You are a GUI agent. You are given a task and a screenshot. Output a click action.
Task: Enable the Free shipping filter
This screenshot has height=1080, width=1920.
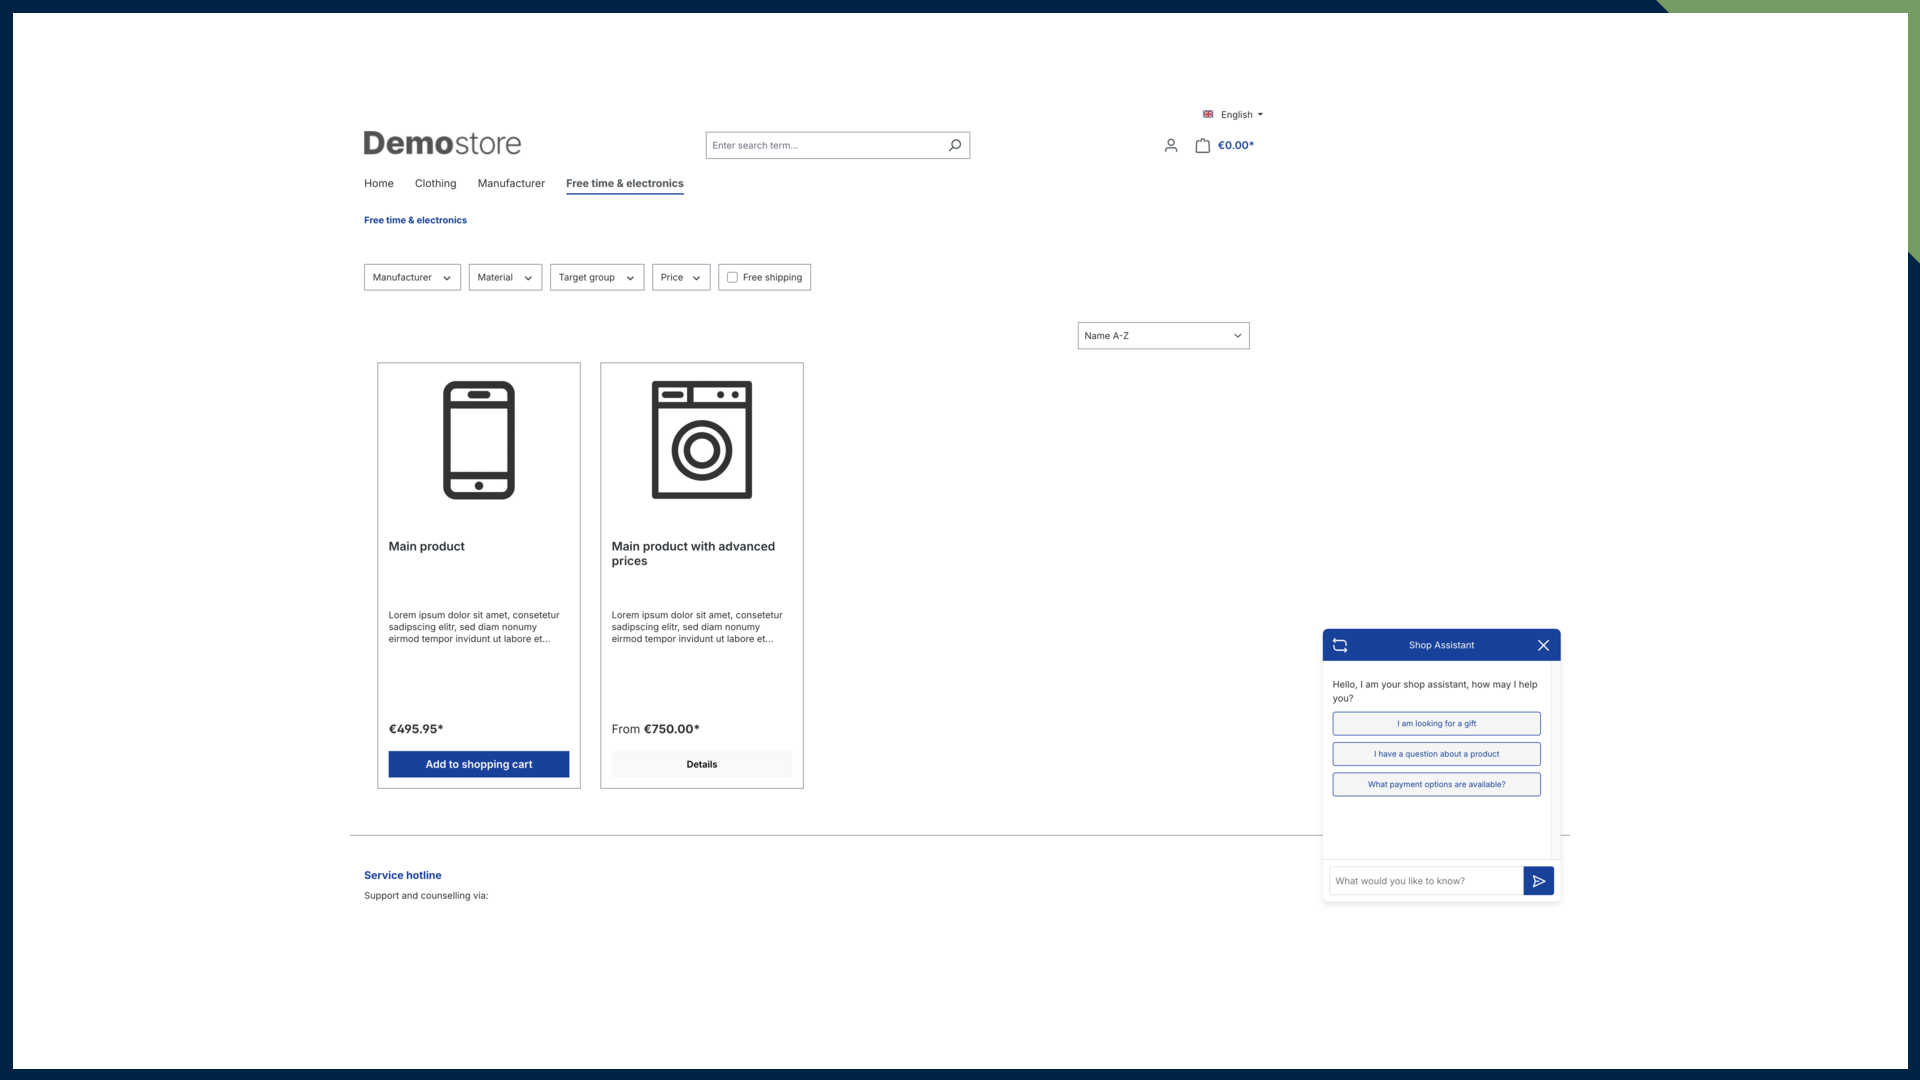732,277
